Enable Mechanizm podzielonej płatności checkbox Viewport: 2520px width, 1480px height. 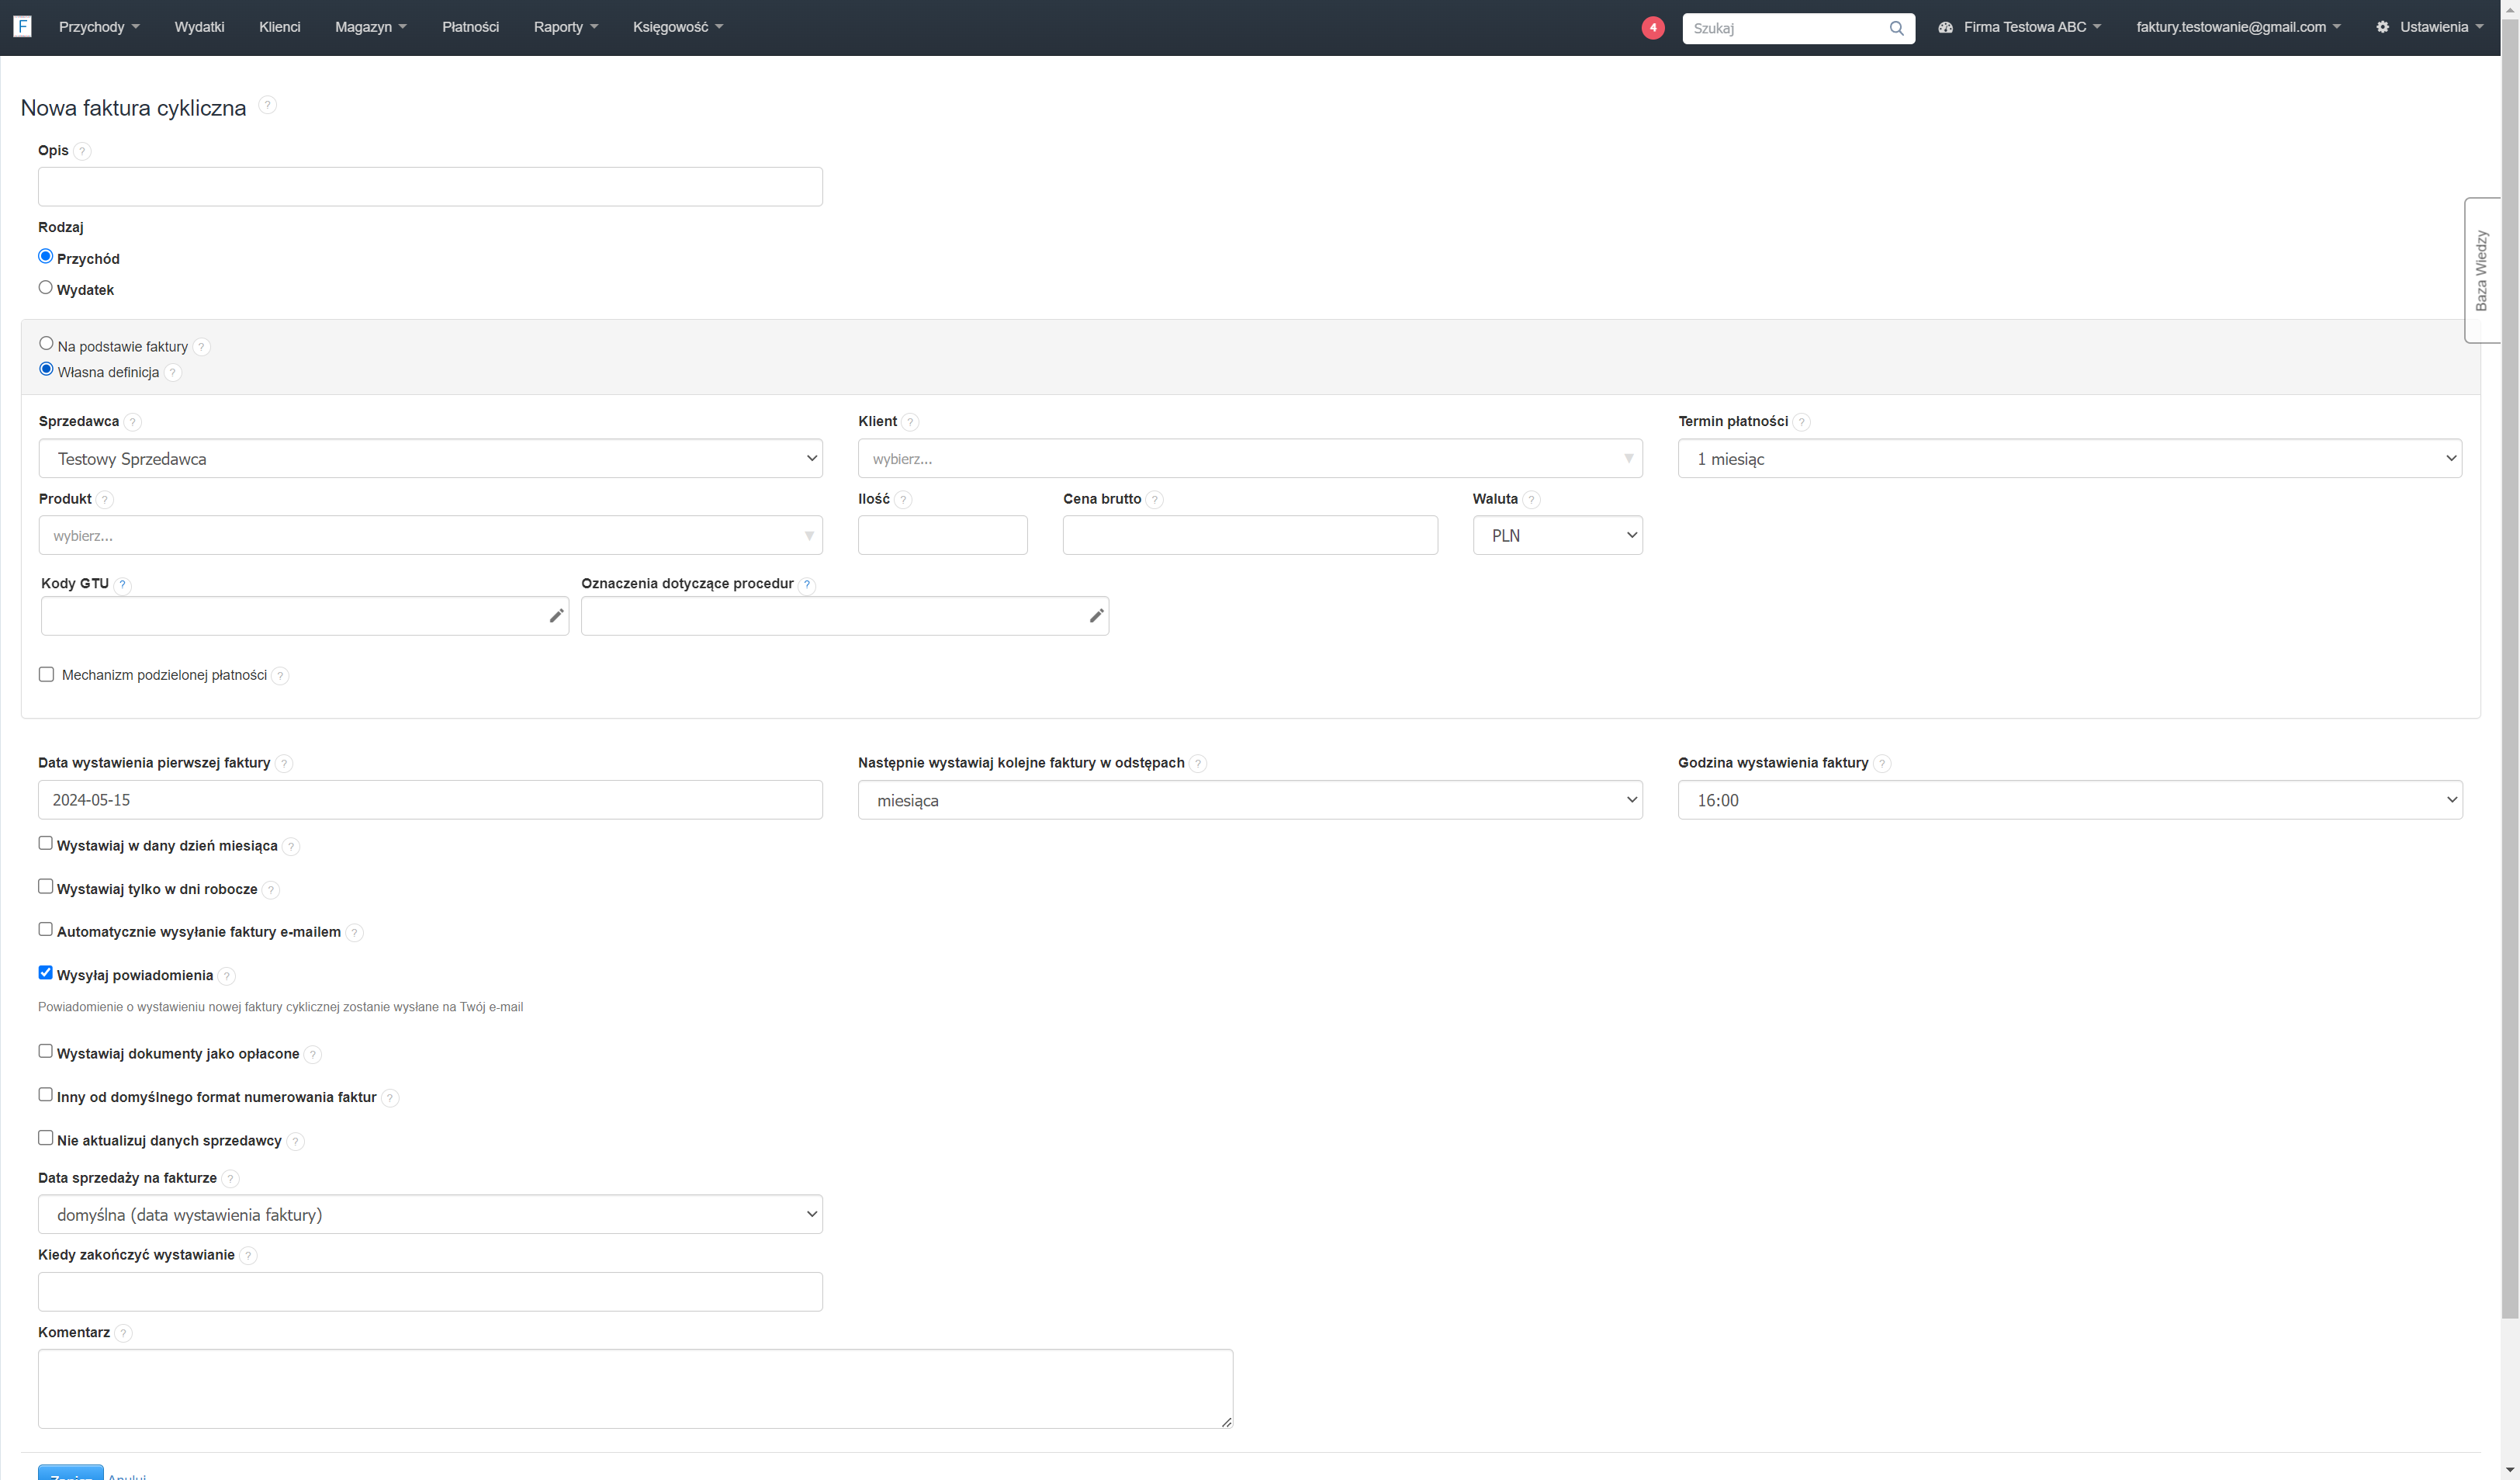(x=46, y=675)
